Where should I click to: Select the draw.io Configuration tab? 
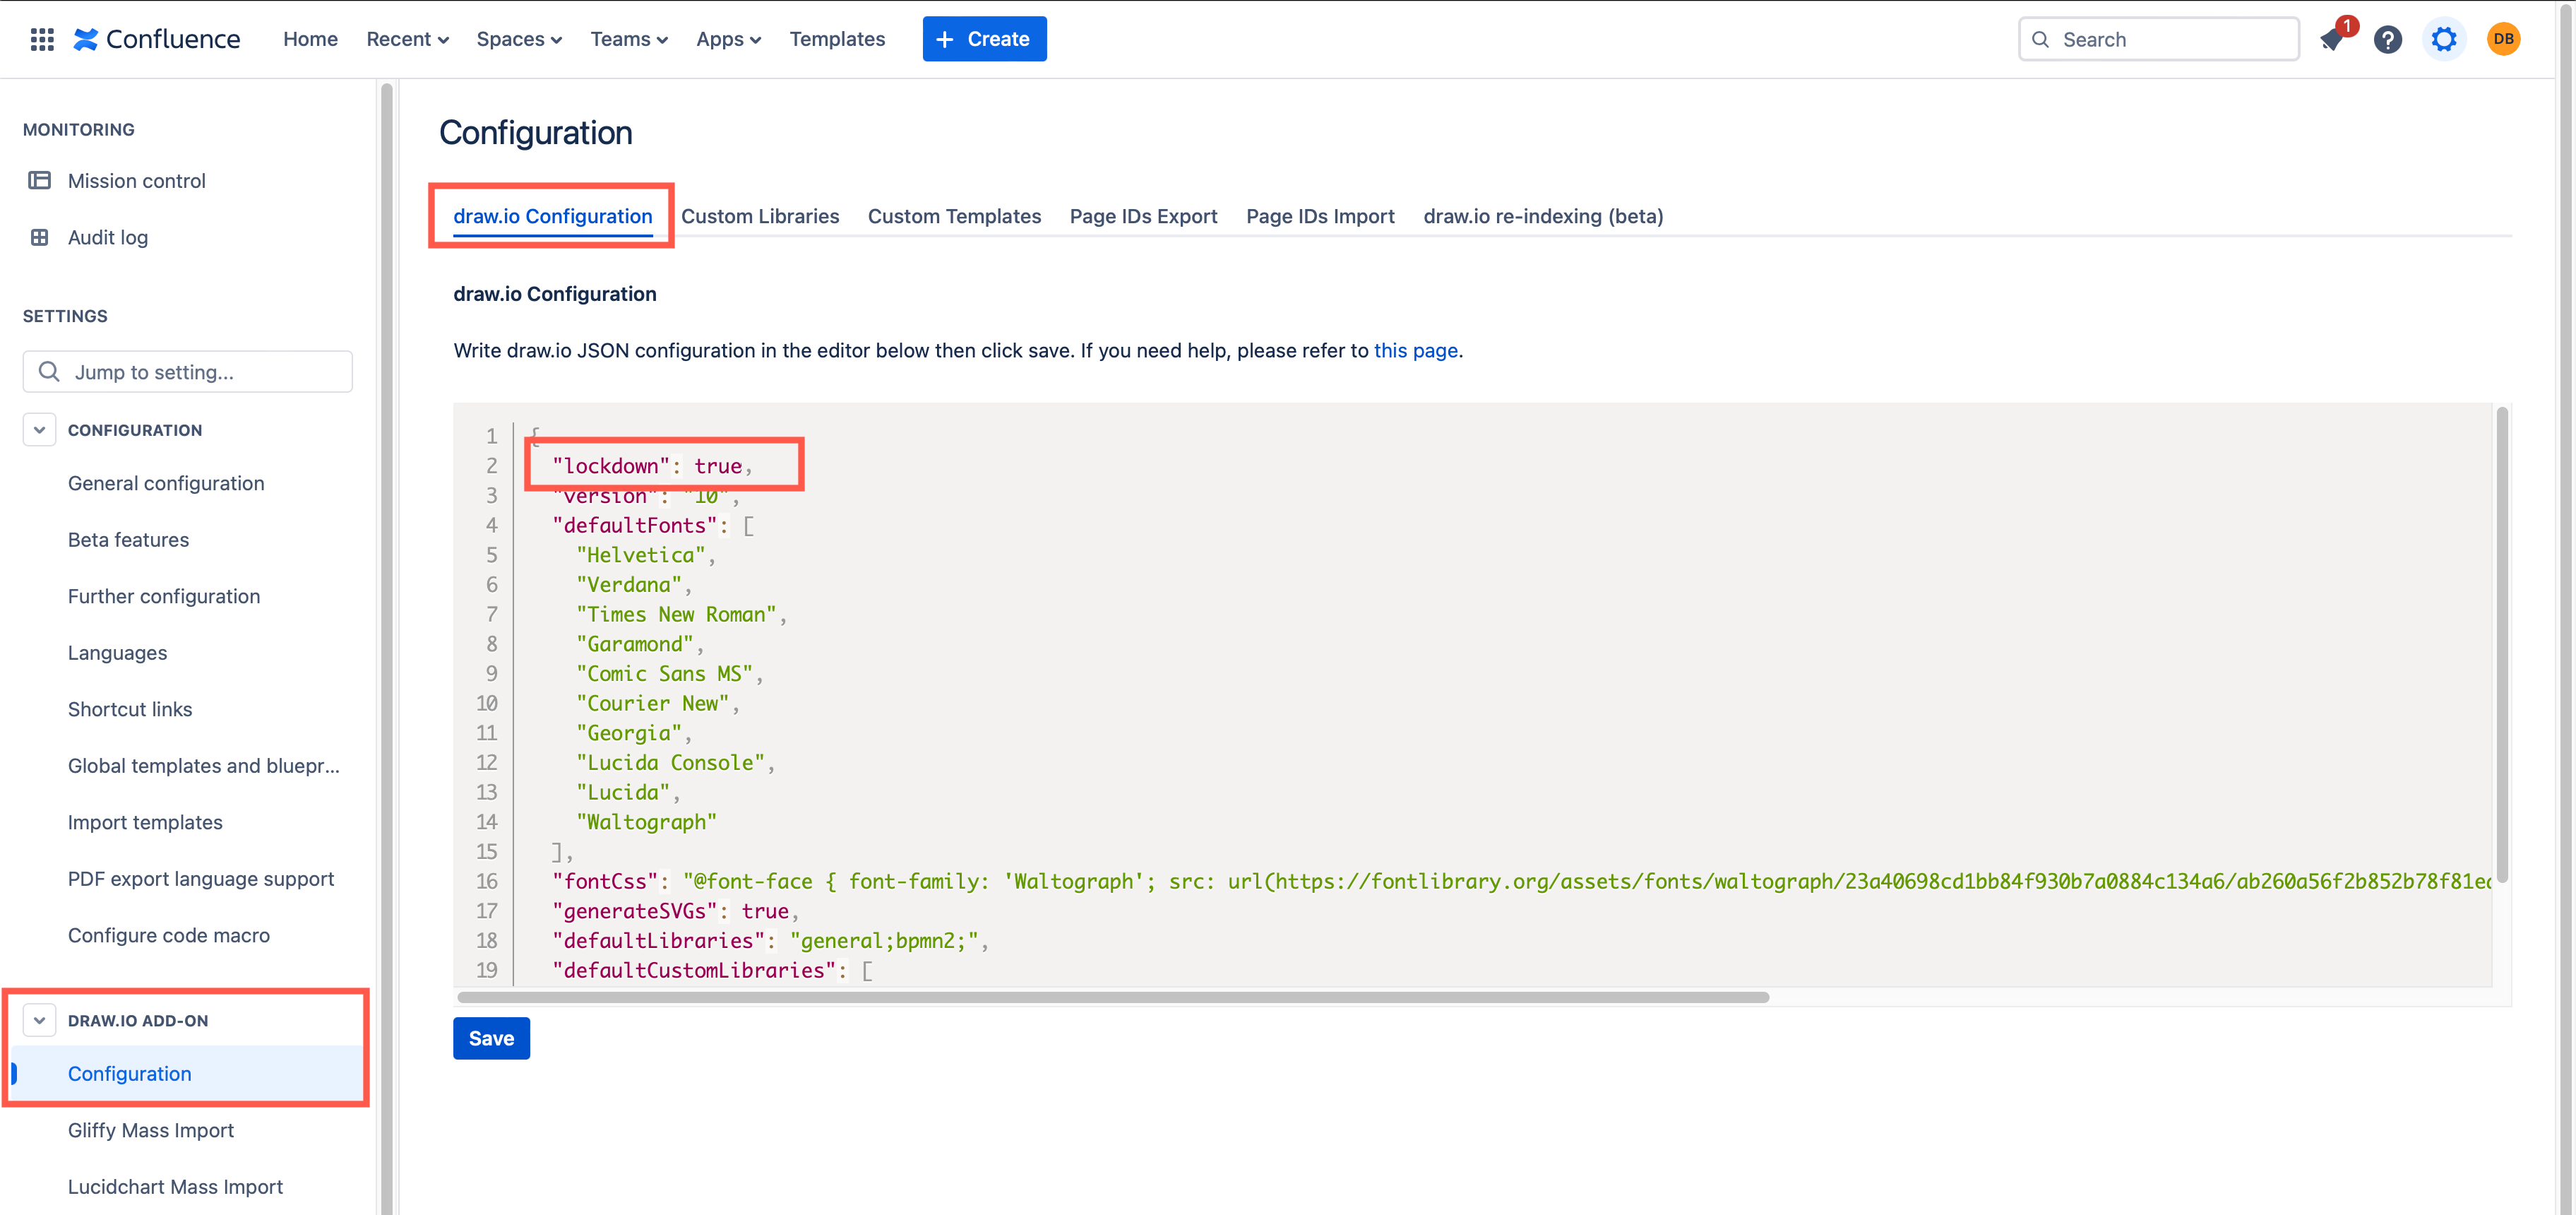(552, 216)
